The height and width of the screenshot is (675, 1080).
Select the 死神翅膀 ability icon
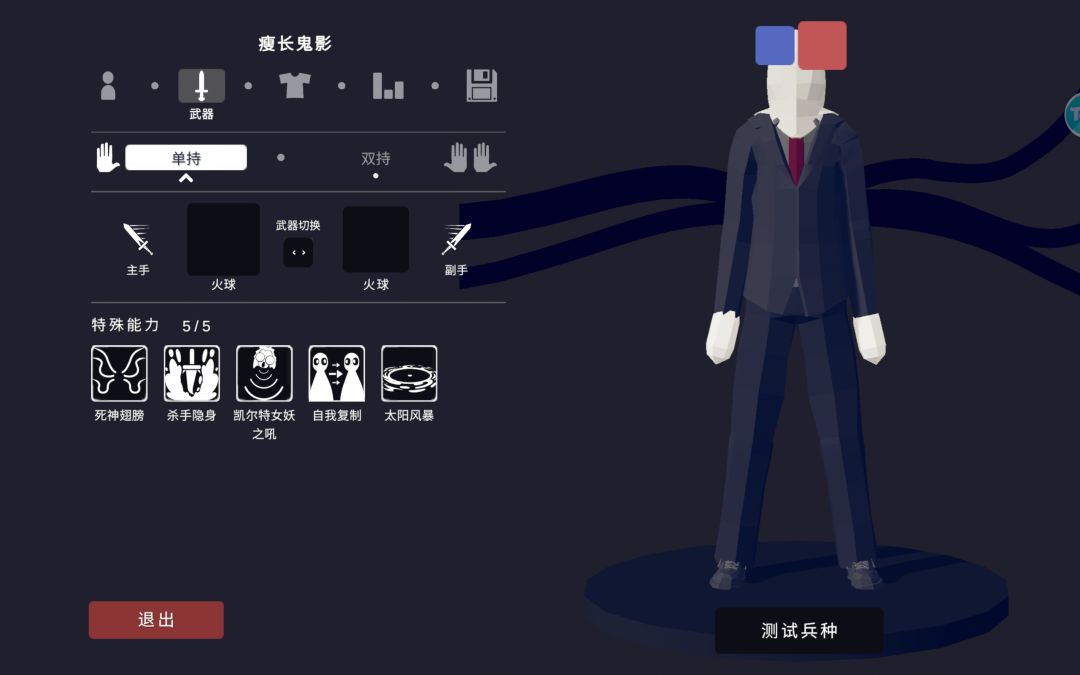pyautogui.click(x=119, y=373)
